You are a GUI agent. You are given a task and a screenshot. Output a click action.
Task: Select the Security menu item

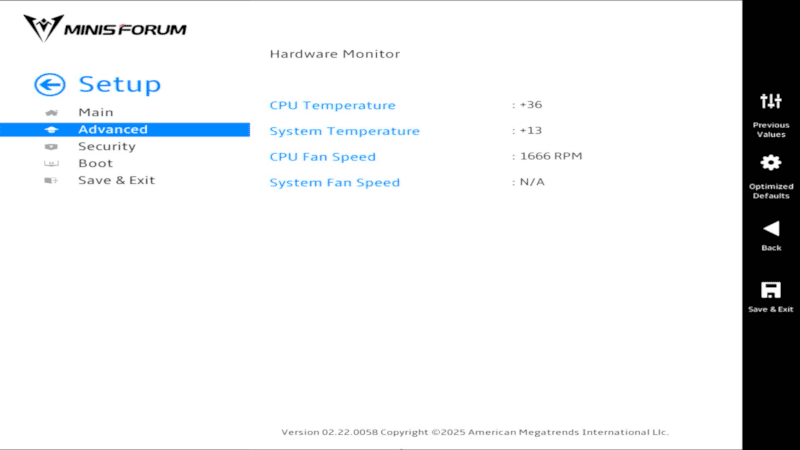[x=106, y=147]
